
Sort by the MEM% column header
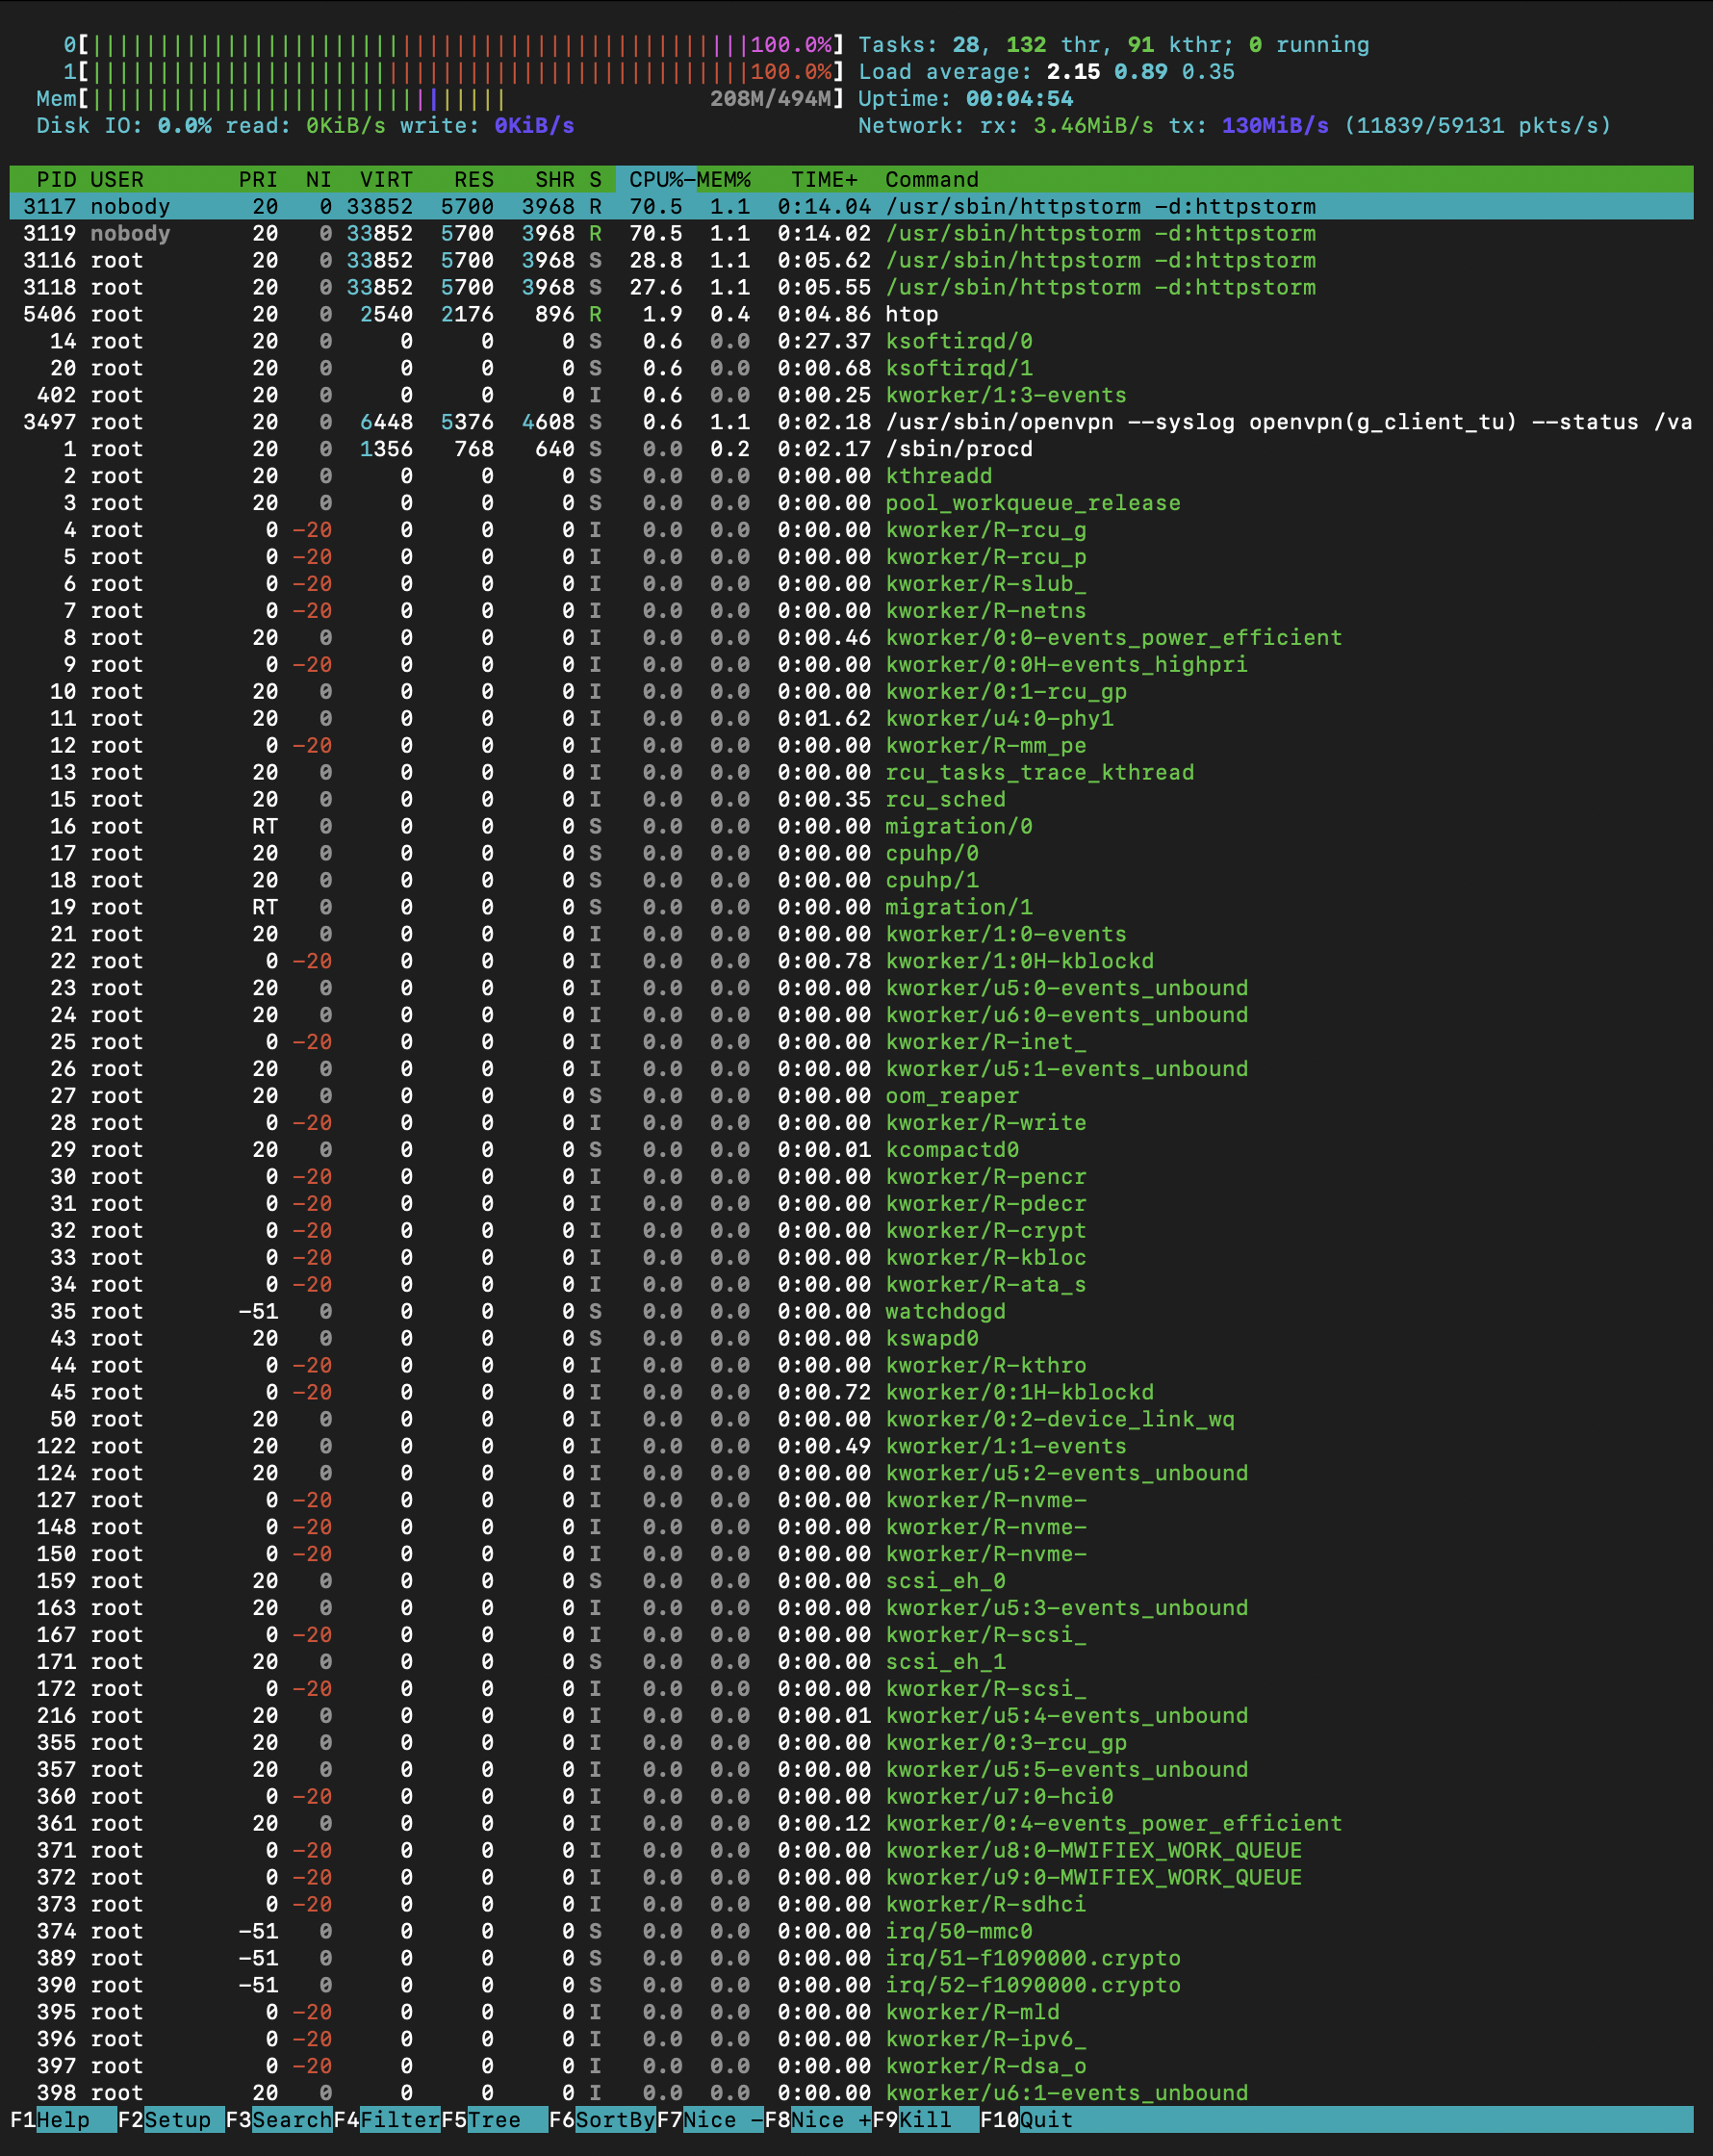pos(723,179)
